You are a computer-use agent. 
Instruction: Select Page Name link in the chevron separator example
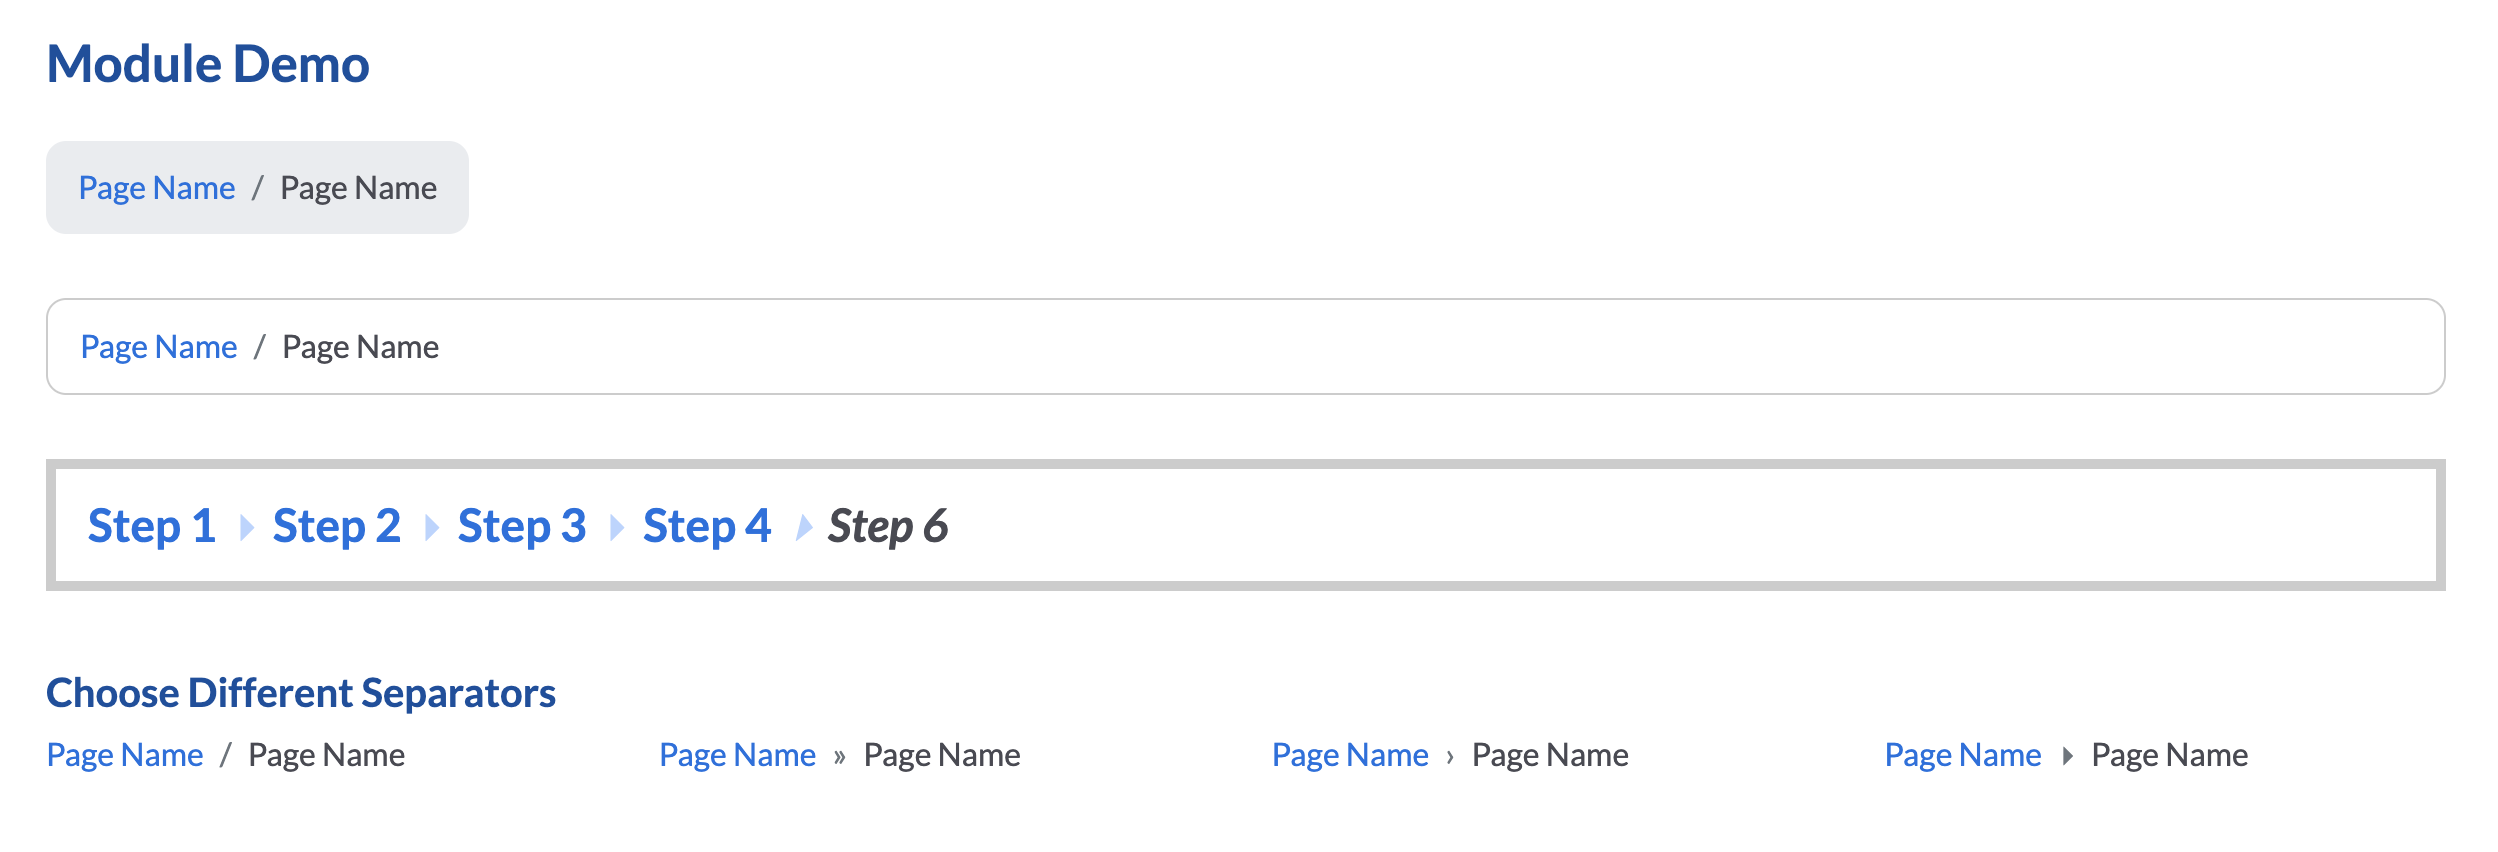(1349, 756)
